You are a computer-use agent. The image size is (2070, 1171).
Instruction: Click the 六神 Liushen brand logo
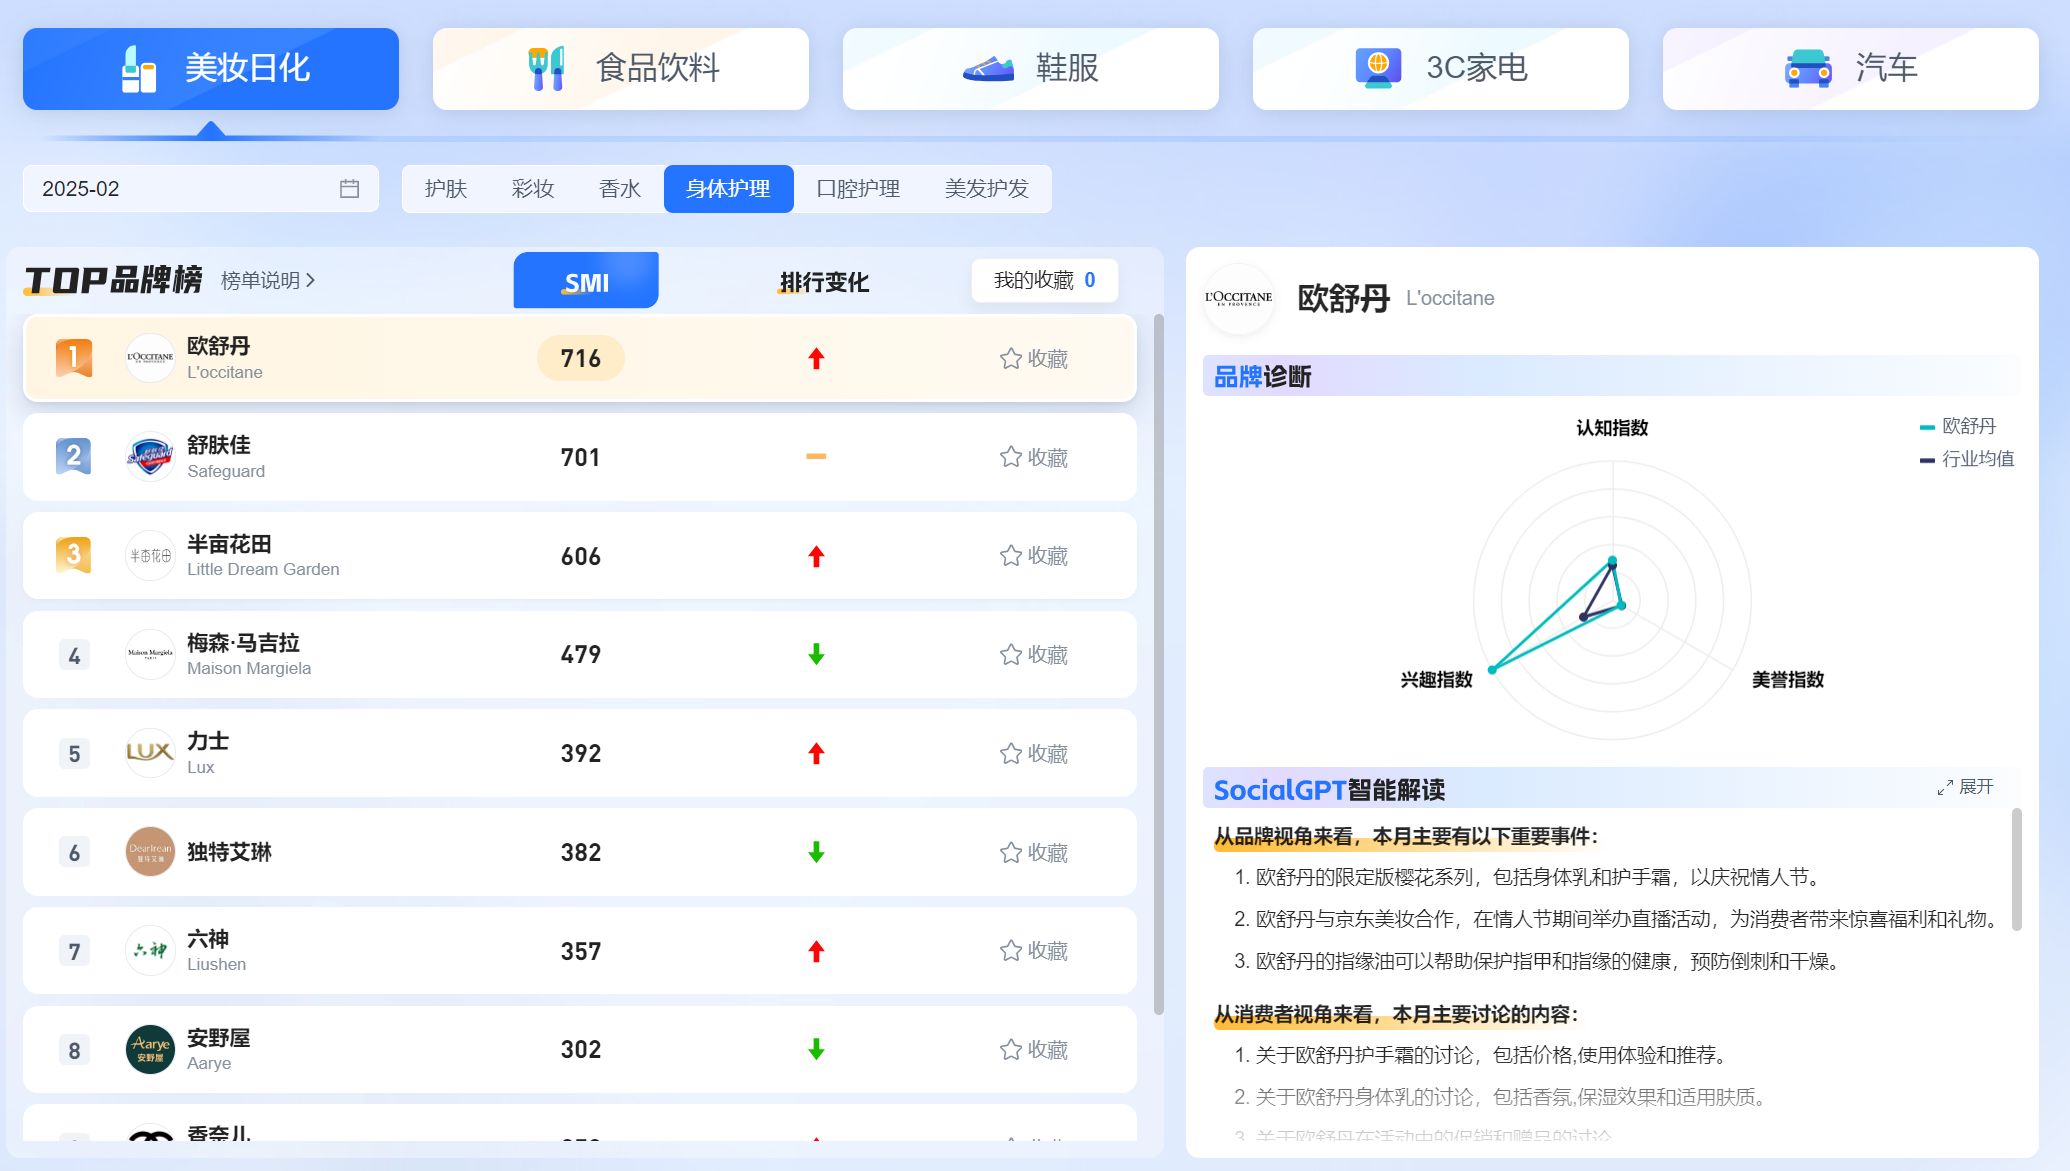point(150,951)
